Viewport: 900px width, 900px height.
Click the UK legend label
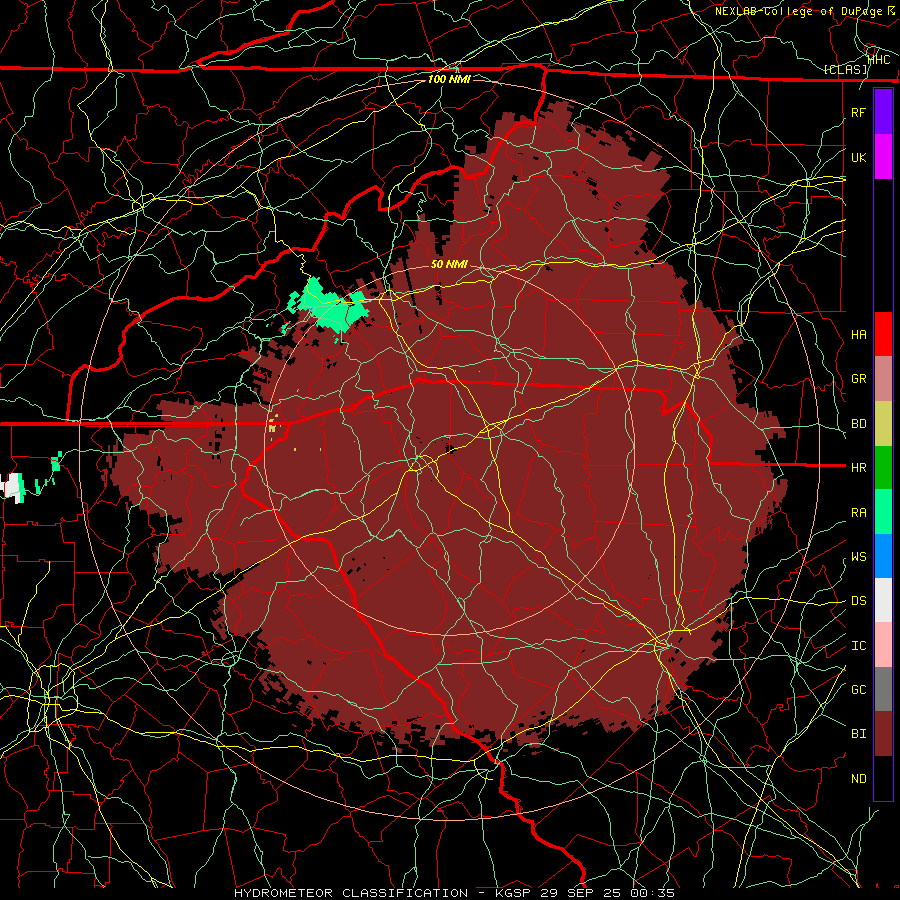(x=859, y=157)
